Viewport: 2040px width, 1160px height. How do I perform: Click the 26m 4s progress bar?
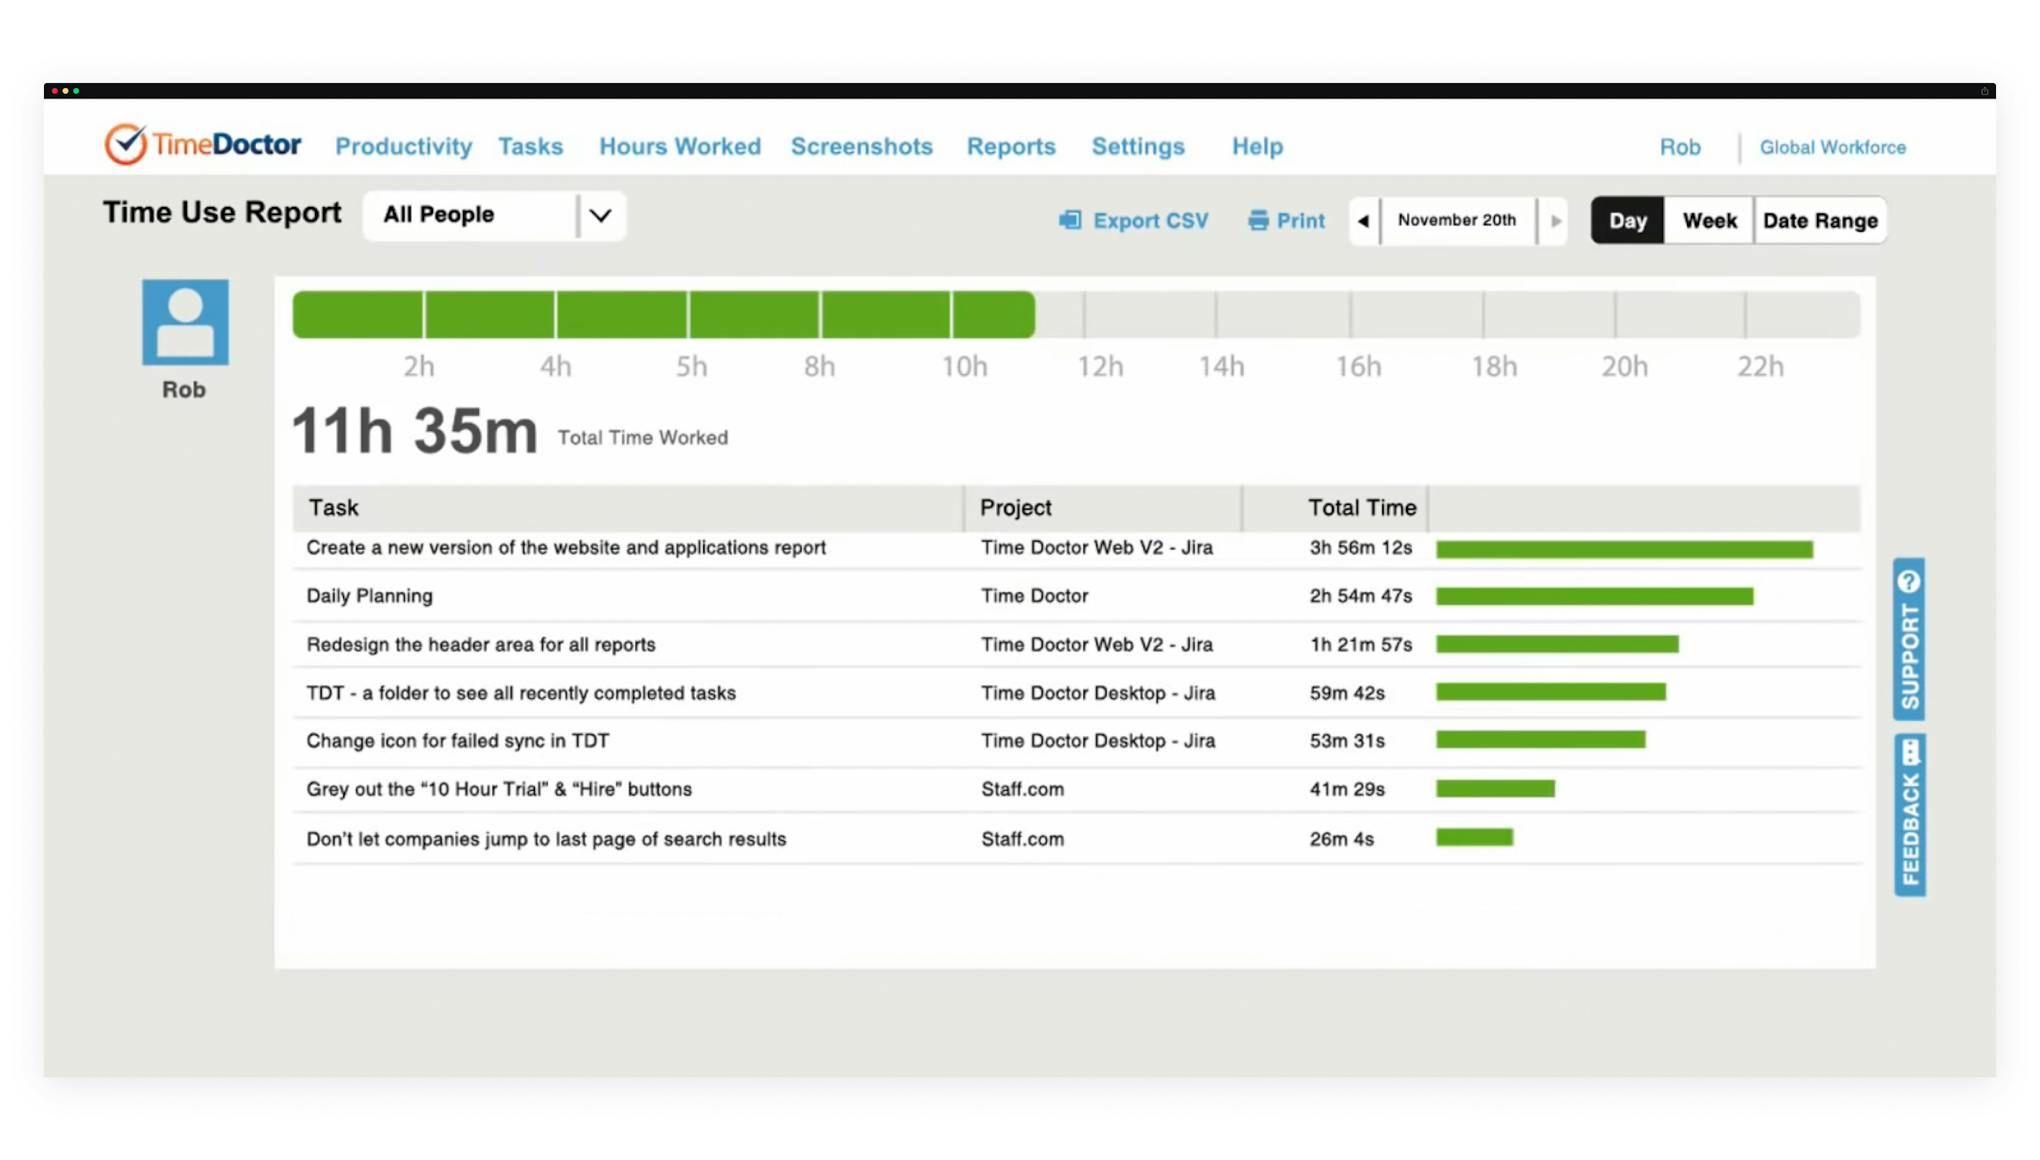(x=1474, y=837)
